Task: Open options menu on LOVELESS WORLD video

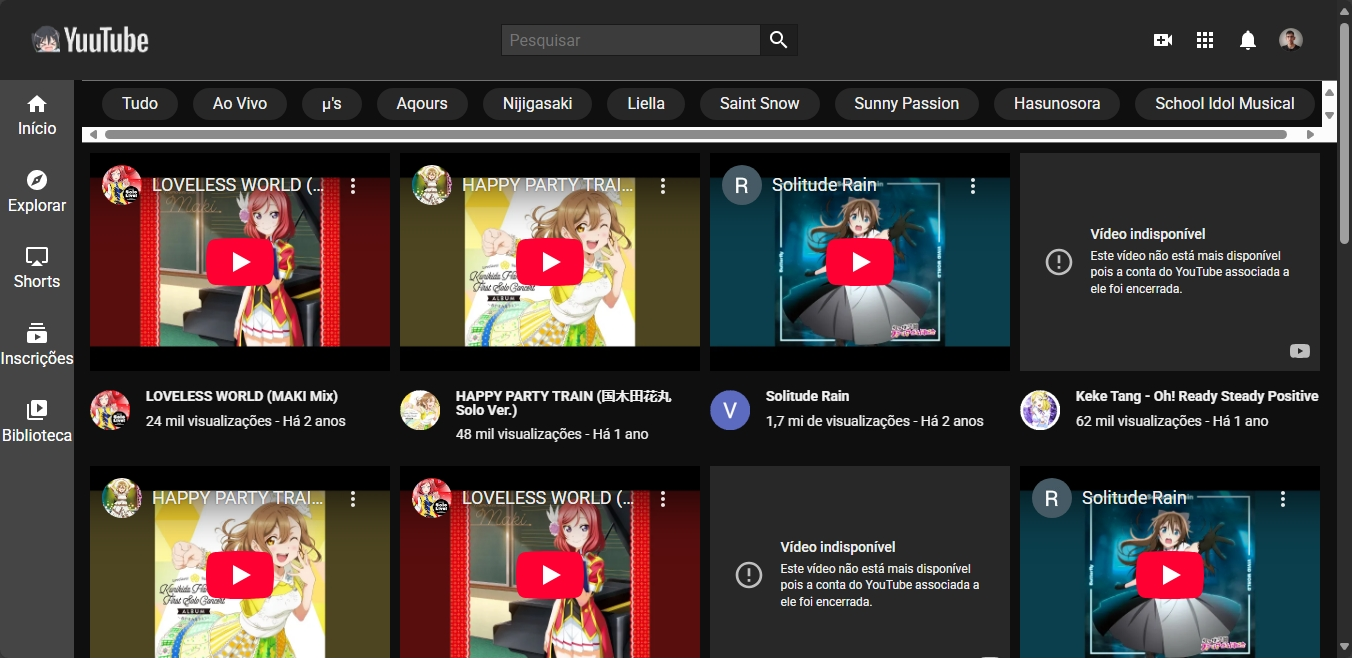Action: click(x=353, y=186)
